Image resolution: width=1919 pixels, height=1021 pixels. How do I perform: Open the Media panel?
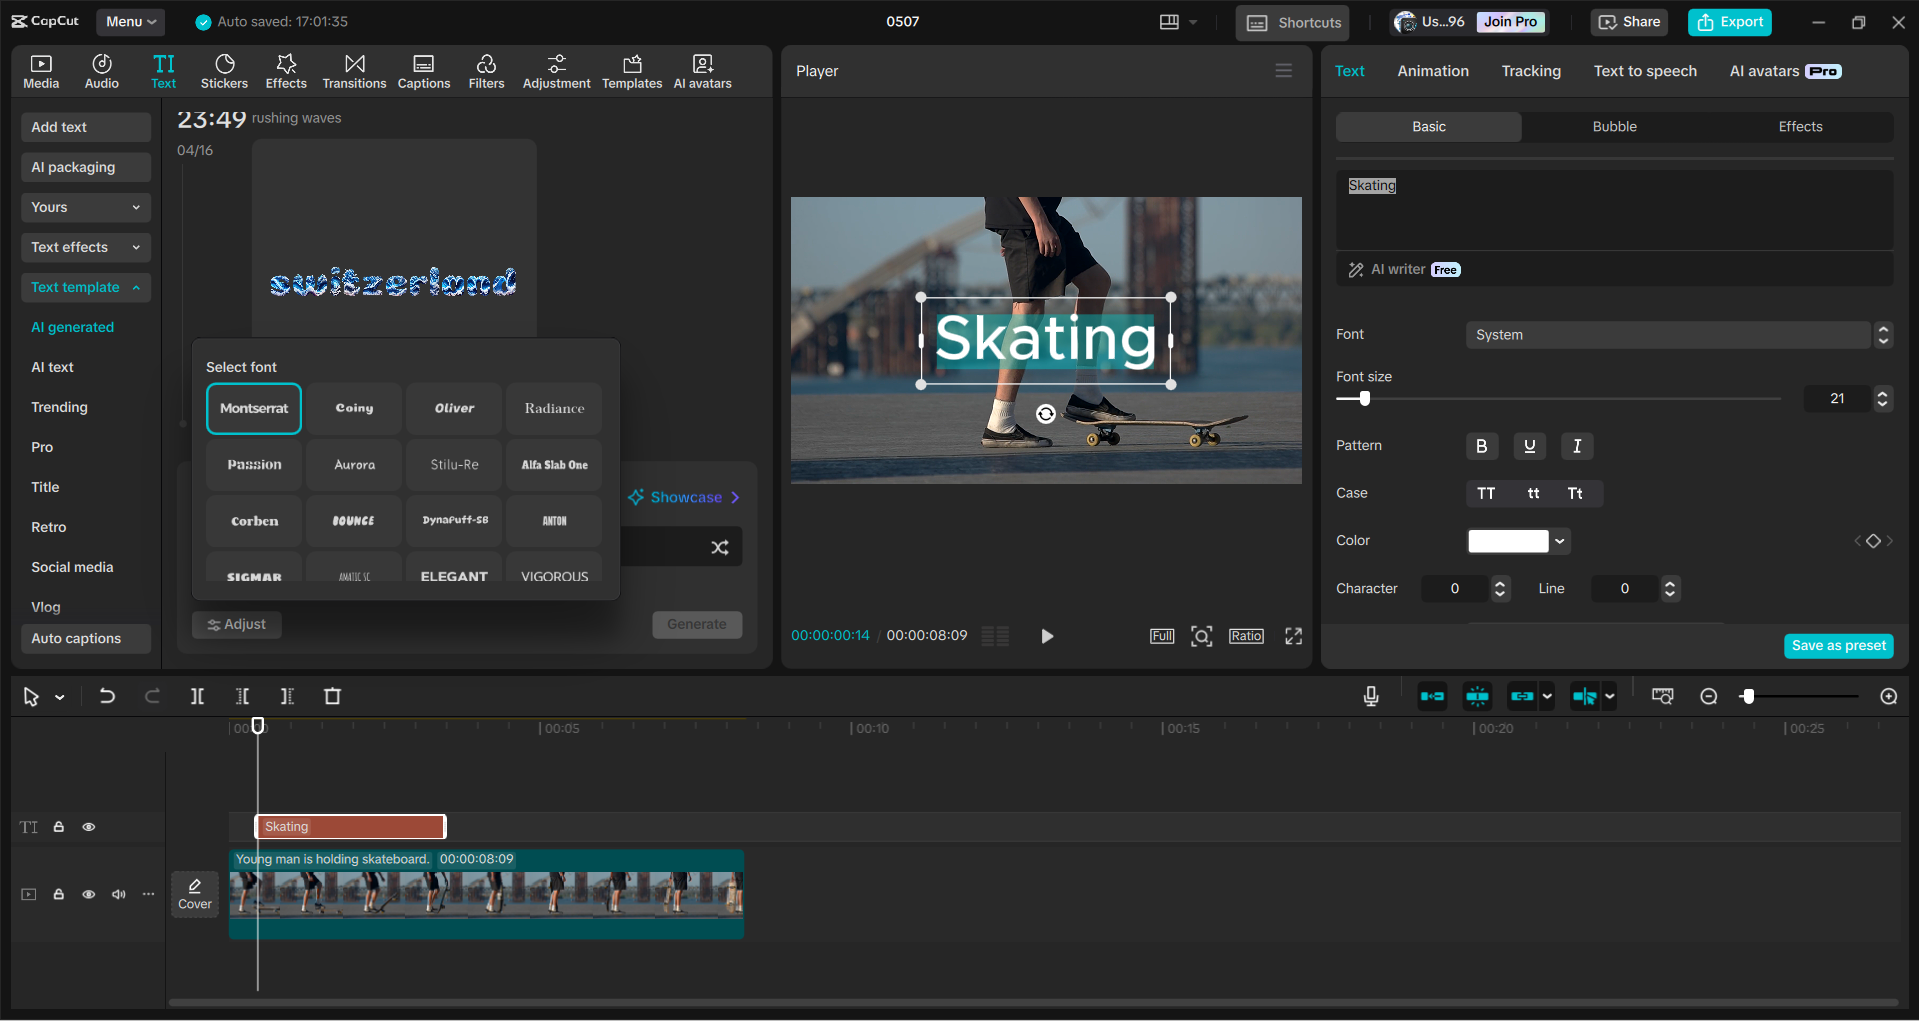pos(41,70)
